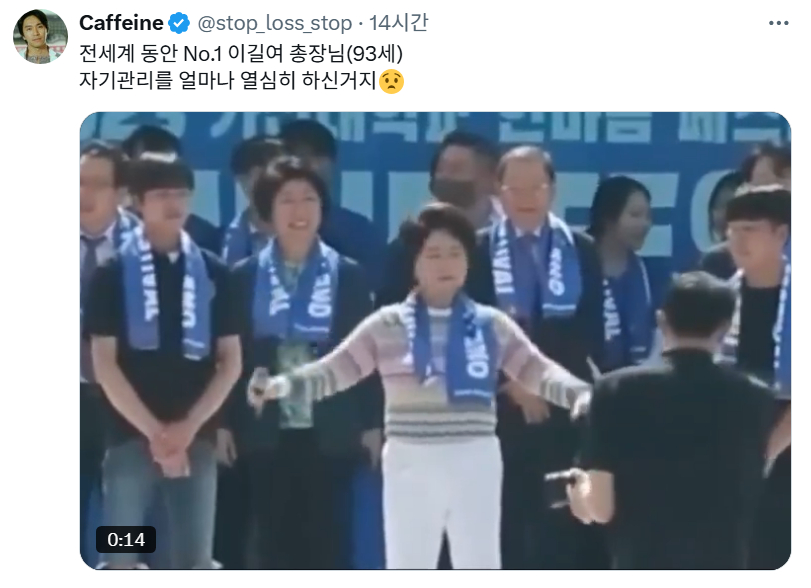Click the (93세) text in the tweet
The height and width of the screenshot is (588, 811).
[374, 53]
